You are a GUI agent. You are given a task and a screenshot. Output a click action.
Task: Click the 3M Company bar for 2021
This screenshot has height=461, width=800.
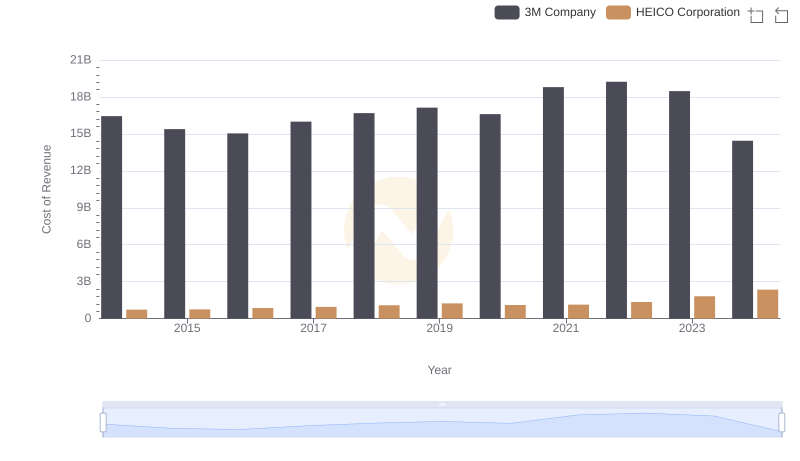point(554,203)
